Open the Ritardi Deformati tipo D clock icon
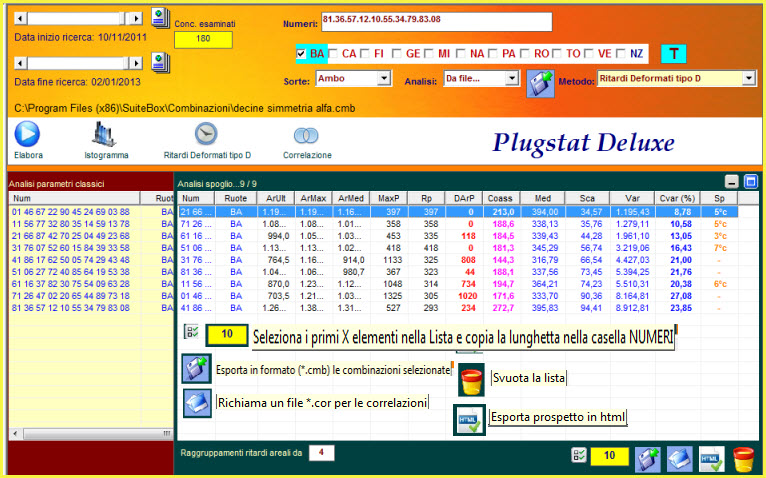The image size is (766, 478). coord(206,134)
